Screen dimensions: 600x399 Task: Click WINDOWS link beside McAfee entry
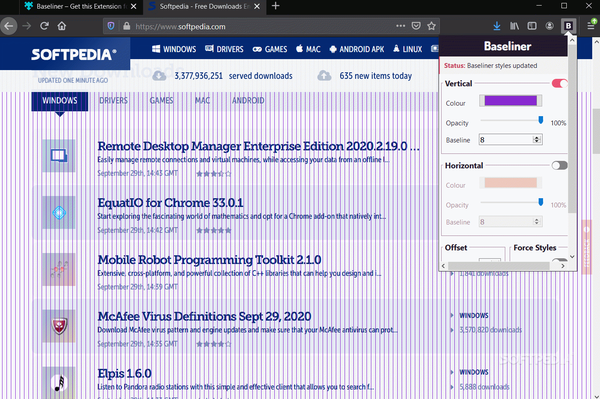[x=474, y=315]
